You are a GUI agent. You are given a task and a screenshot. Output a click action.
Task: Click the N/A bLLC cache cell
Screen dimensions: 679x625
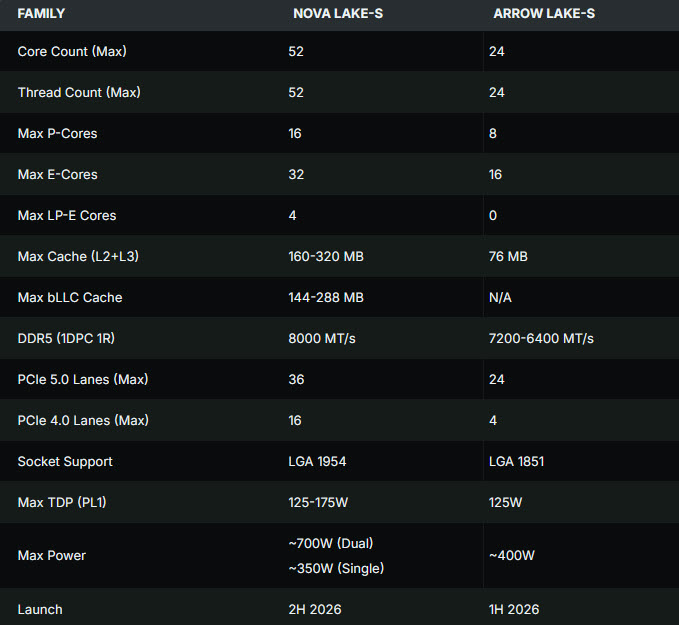pos(501,297)
